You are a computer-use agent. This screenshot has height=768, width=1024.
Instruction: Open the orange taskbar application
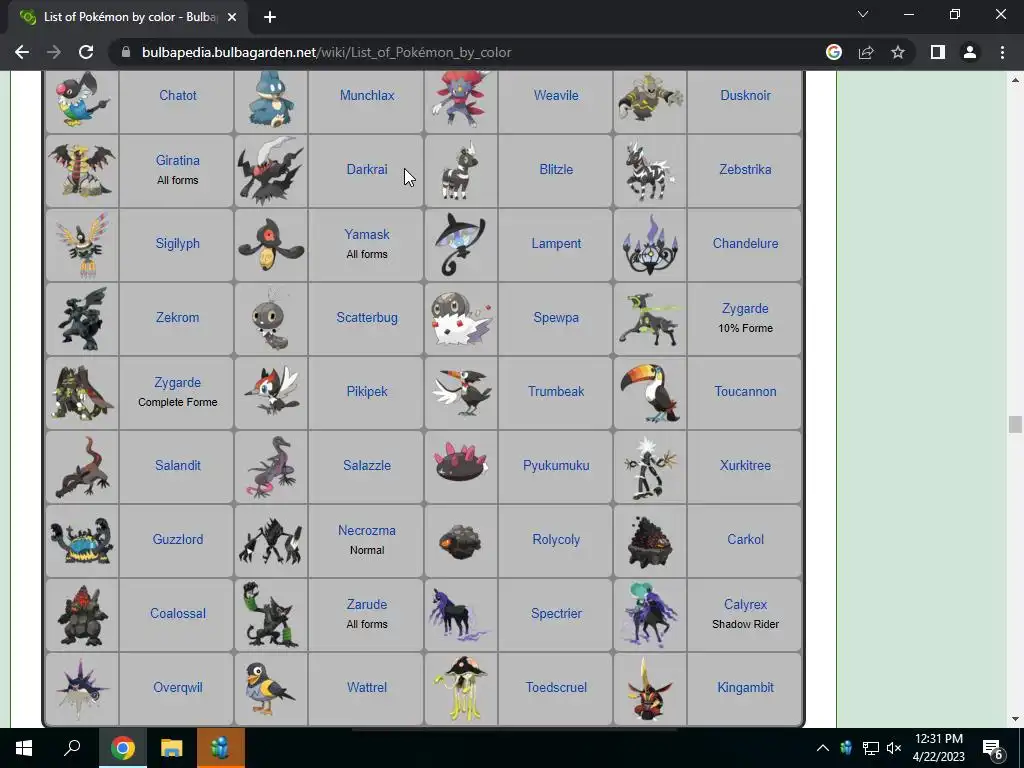[221, 748]
